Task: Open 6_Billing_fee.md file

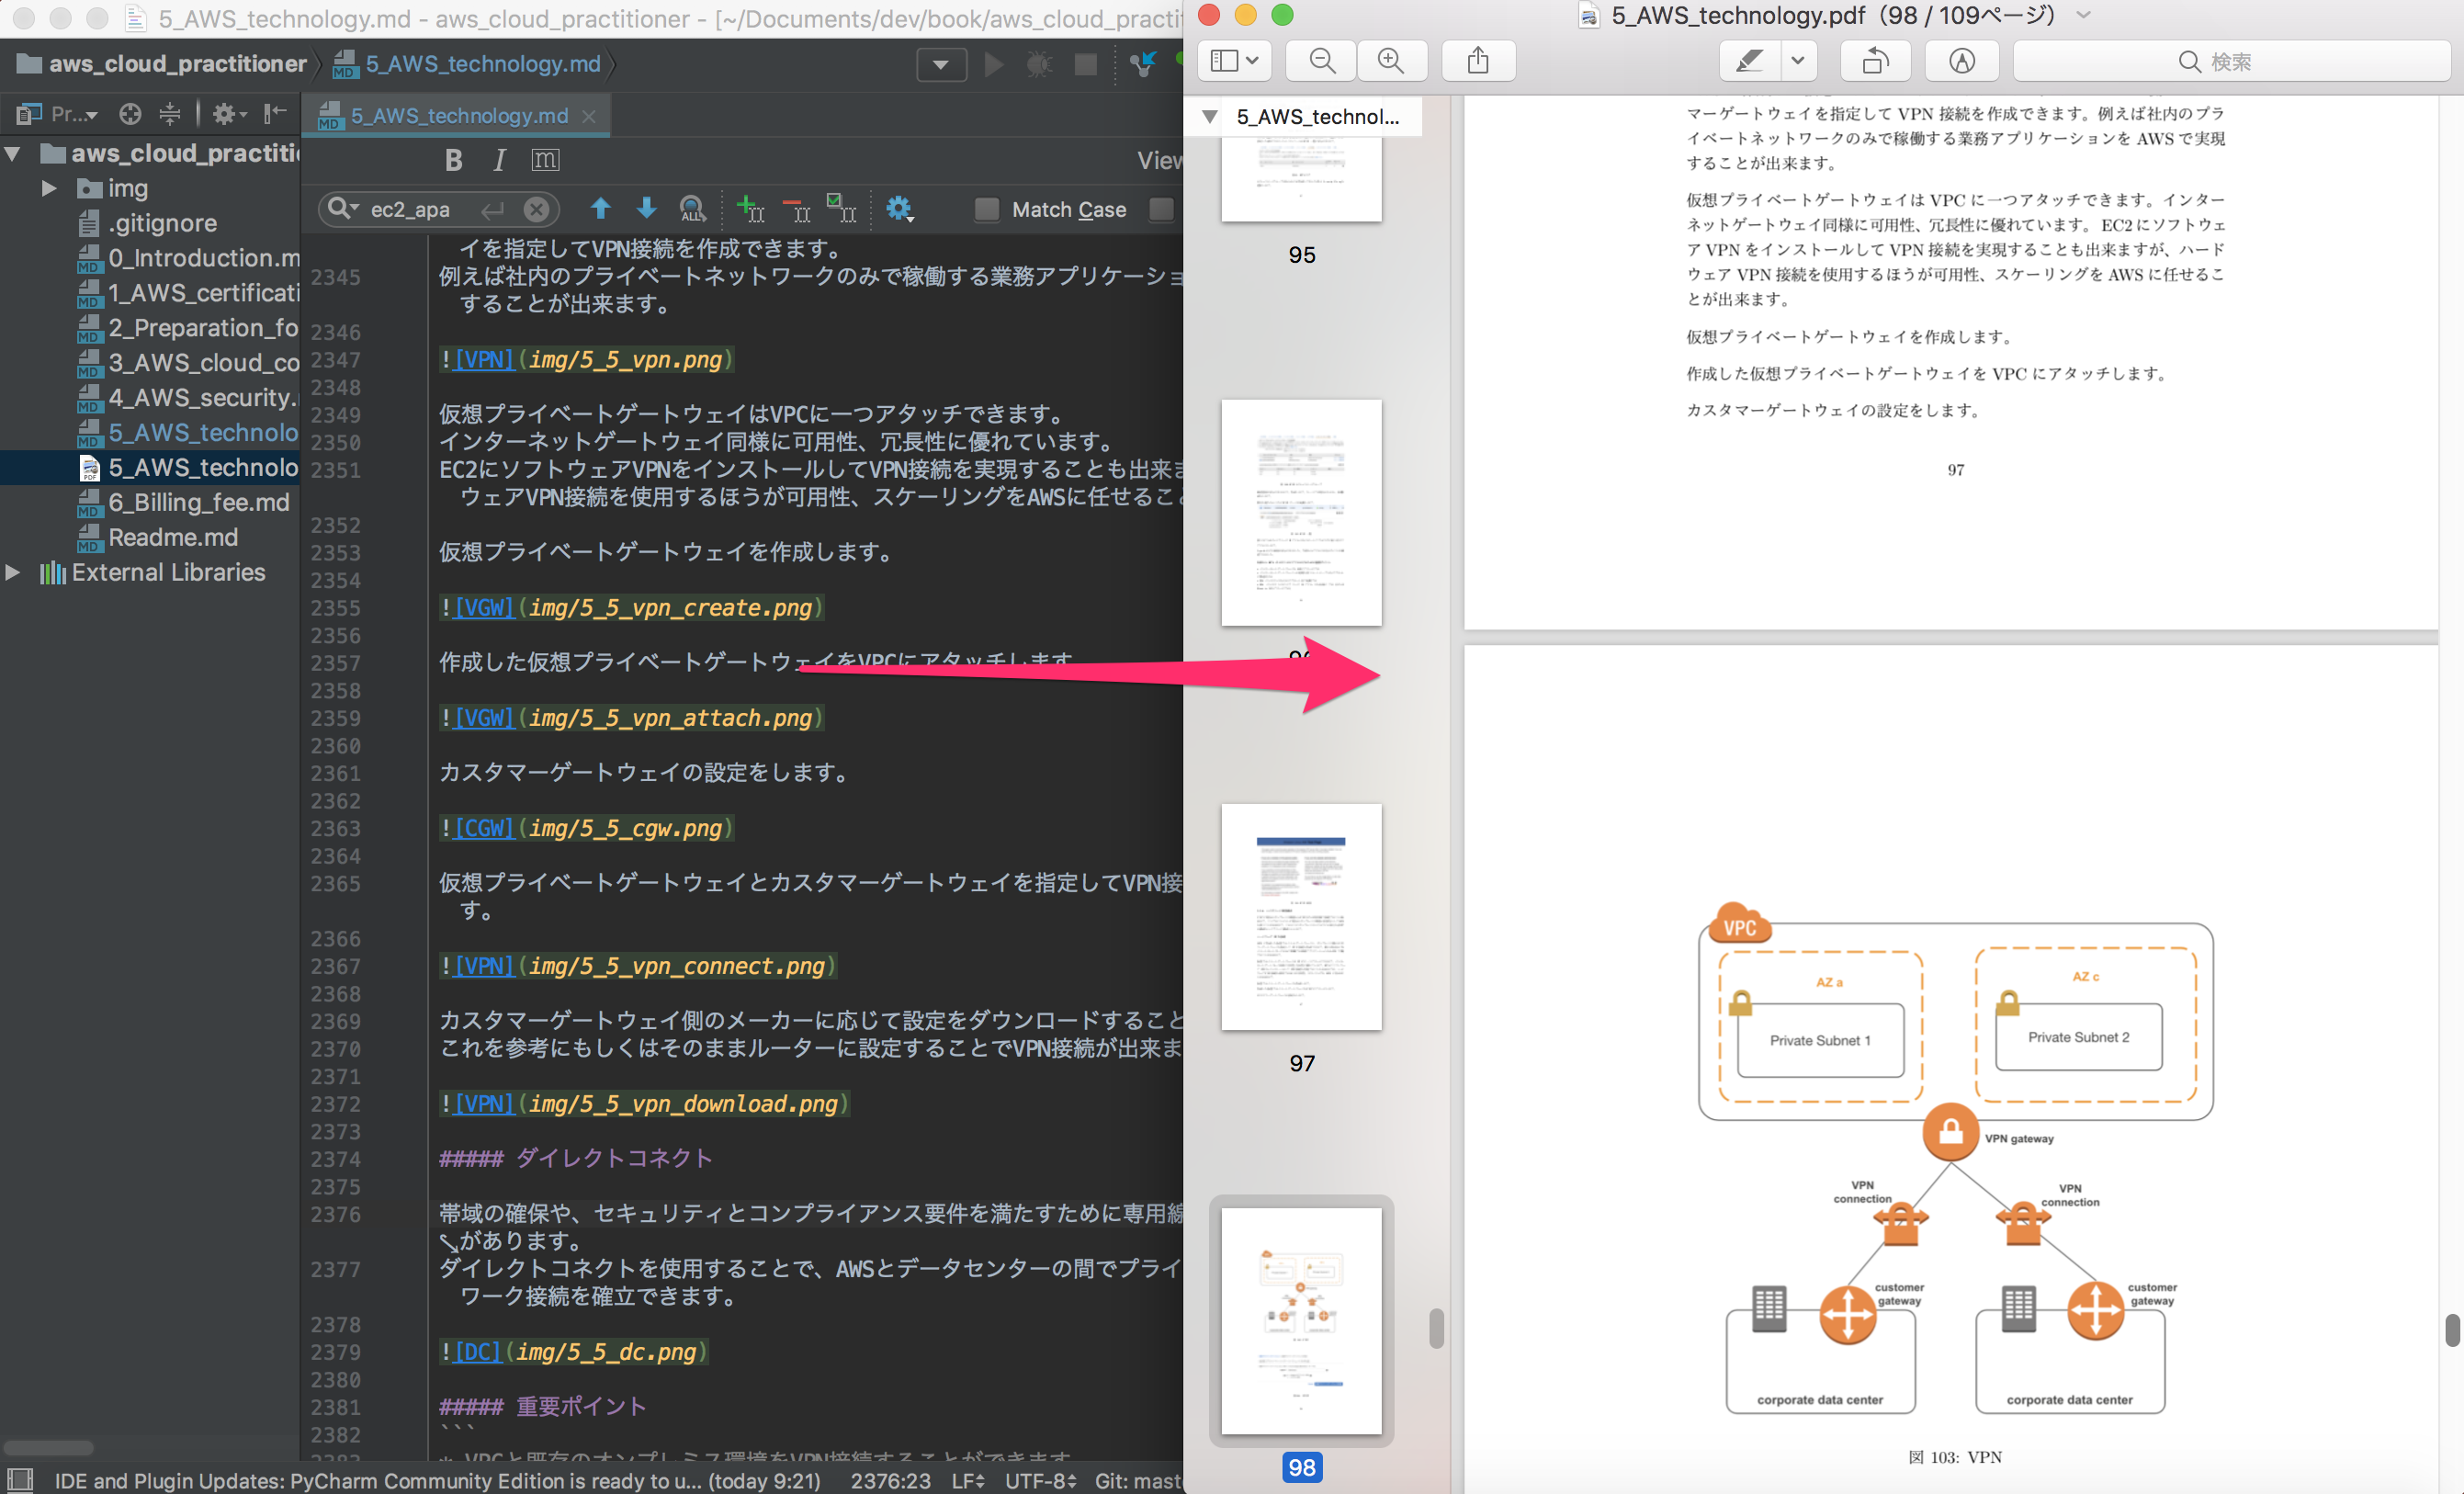Action: pyautogui.click(x=184, y=502)
